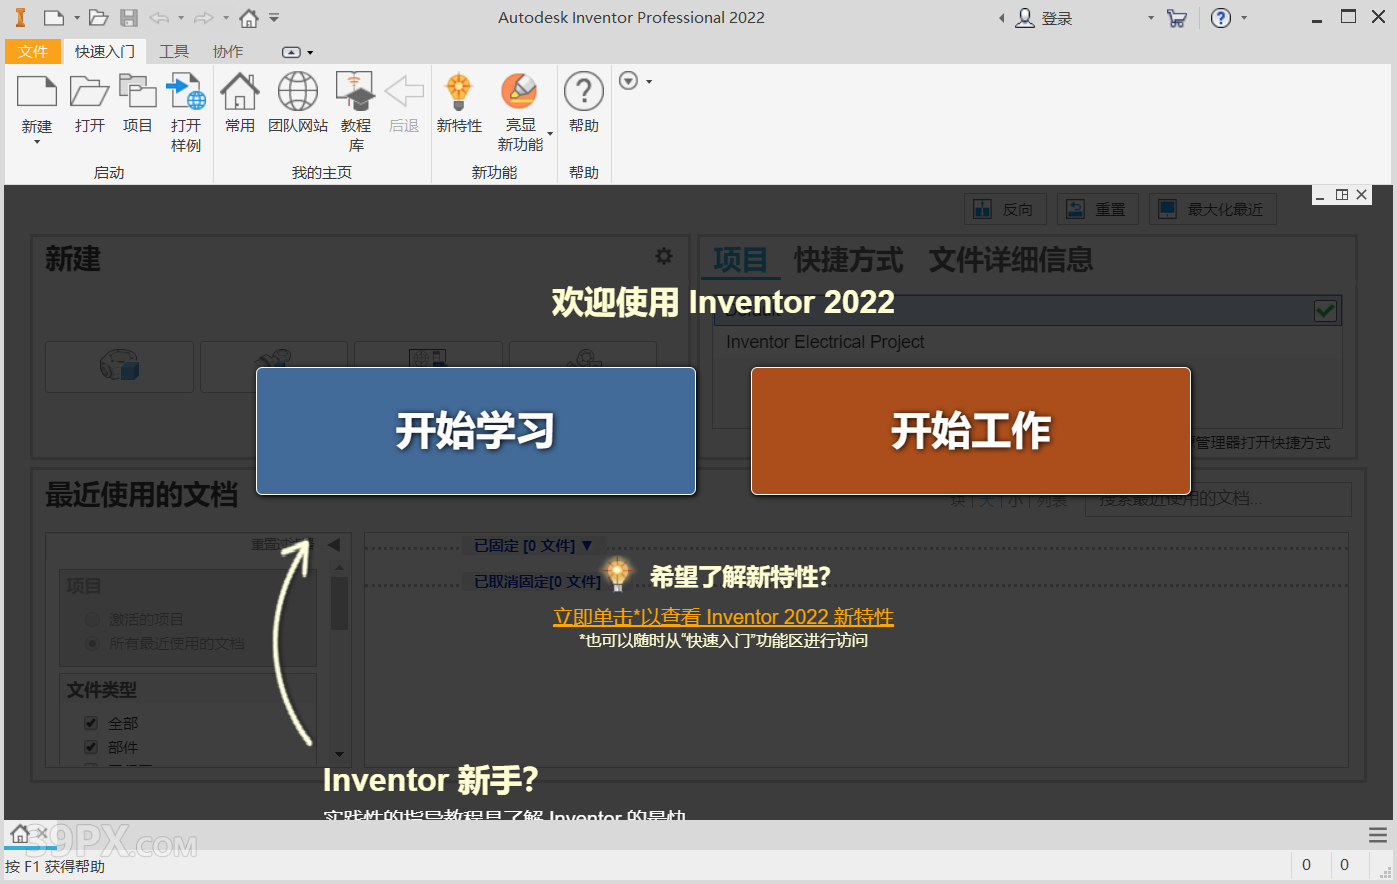Click the 重置 button
This screenshot has height=884, width=1397.
[x=1098, y=209]
